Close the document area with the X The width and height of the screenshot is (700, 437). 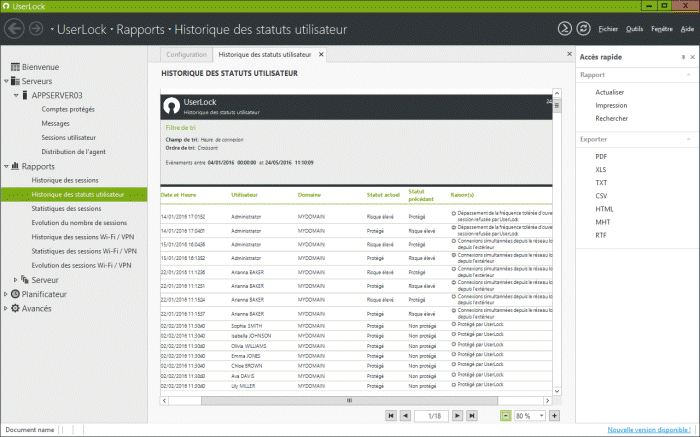click(x=569, y=54)
